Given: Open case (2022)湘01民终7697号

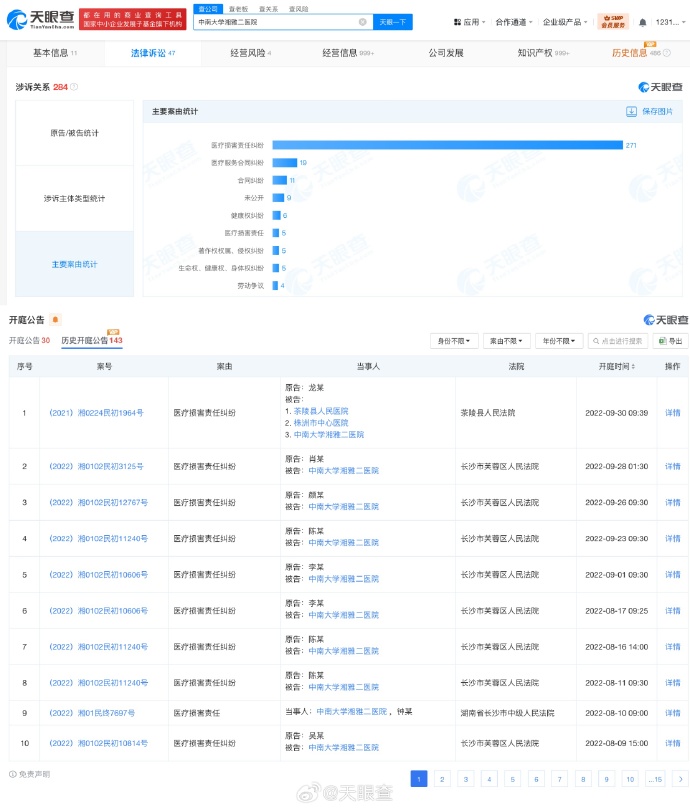Looking at the screenshot, I should (92, 713).
